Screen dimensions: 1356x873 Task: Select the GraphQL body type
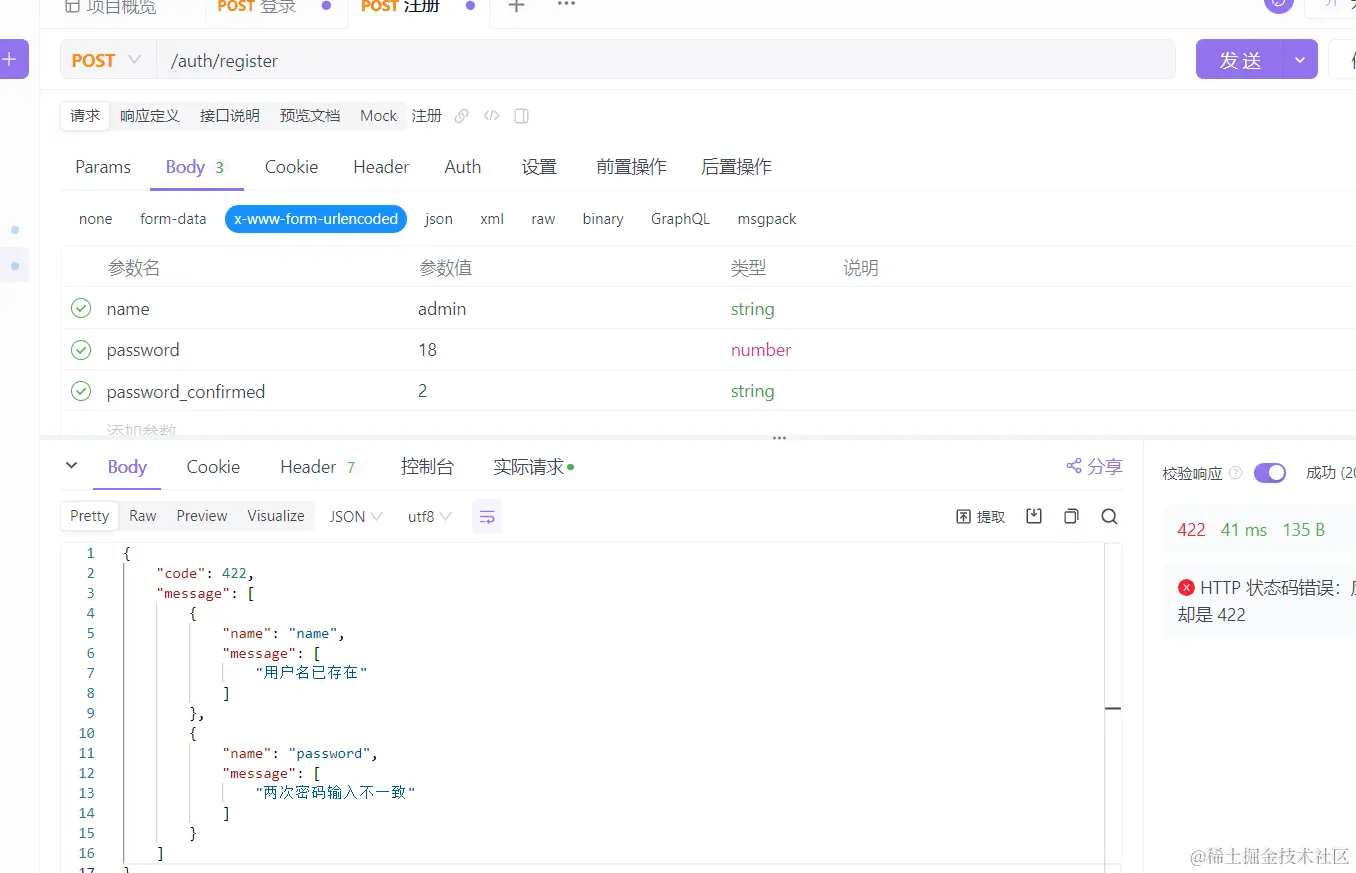[680, 219]
